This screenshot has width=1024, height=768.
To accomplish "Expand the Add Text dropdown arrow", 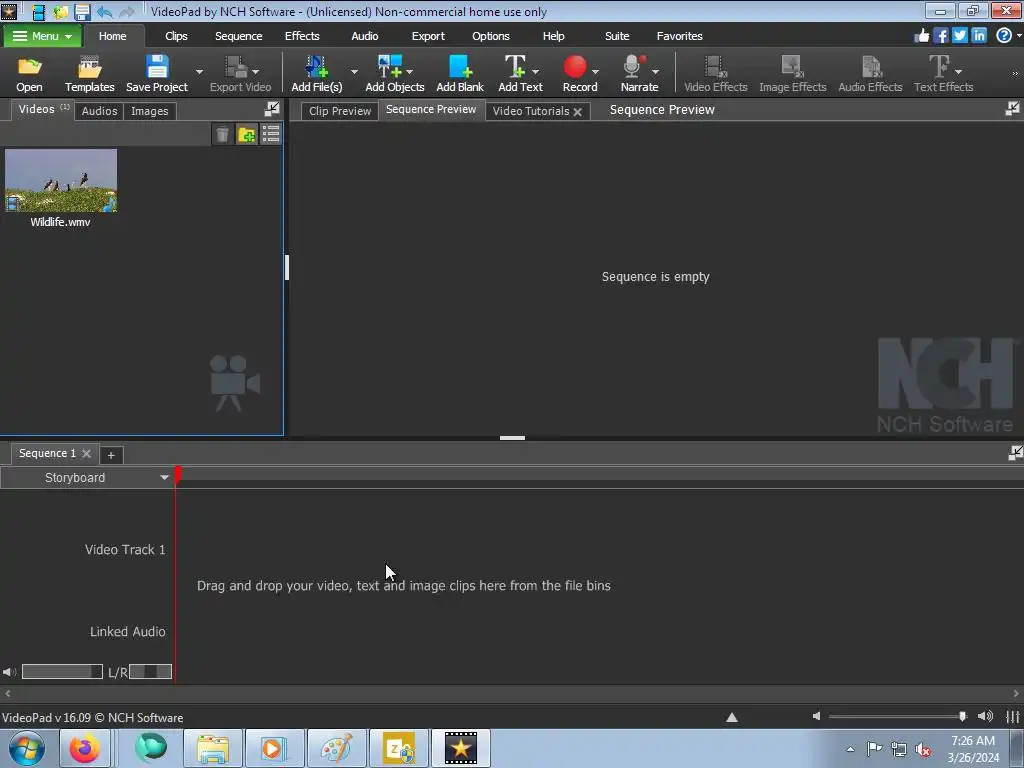I will point(536,71).
